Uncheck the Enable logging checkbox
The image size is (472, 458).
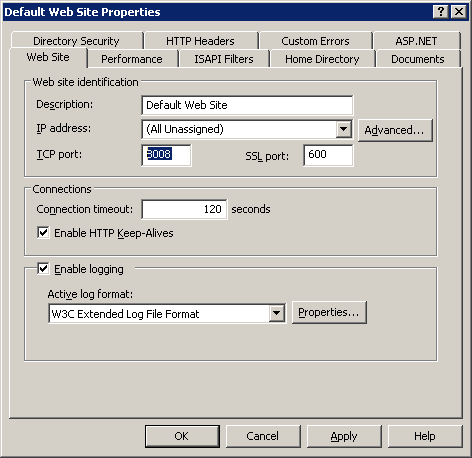pyautogui.click(x=43, y=269)
